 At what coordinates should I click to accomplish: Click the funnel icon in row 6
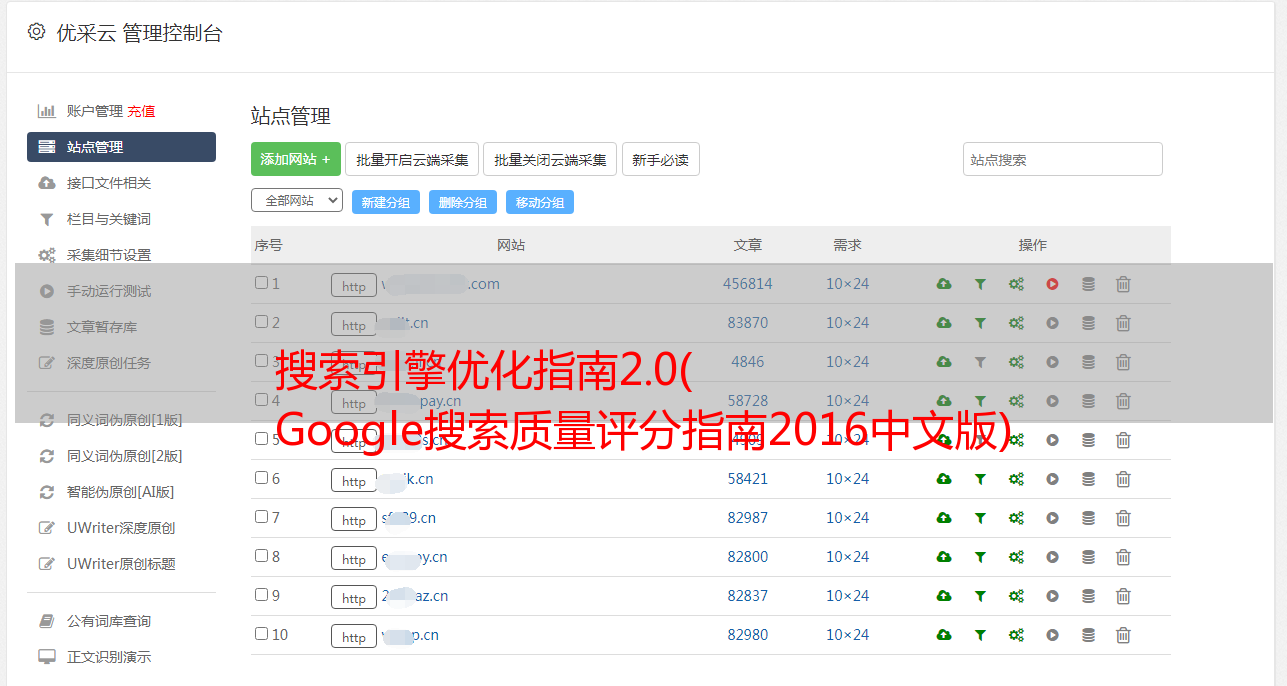pyautogui.click(x=980, y=479)
